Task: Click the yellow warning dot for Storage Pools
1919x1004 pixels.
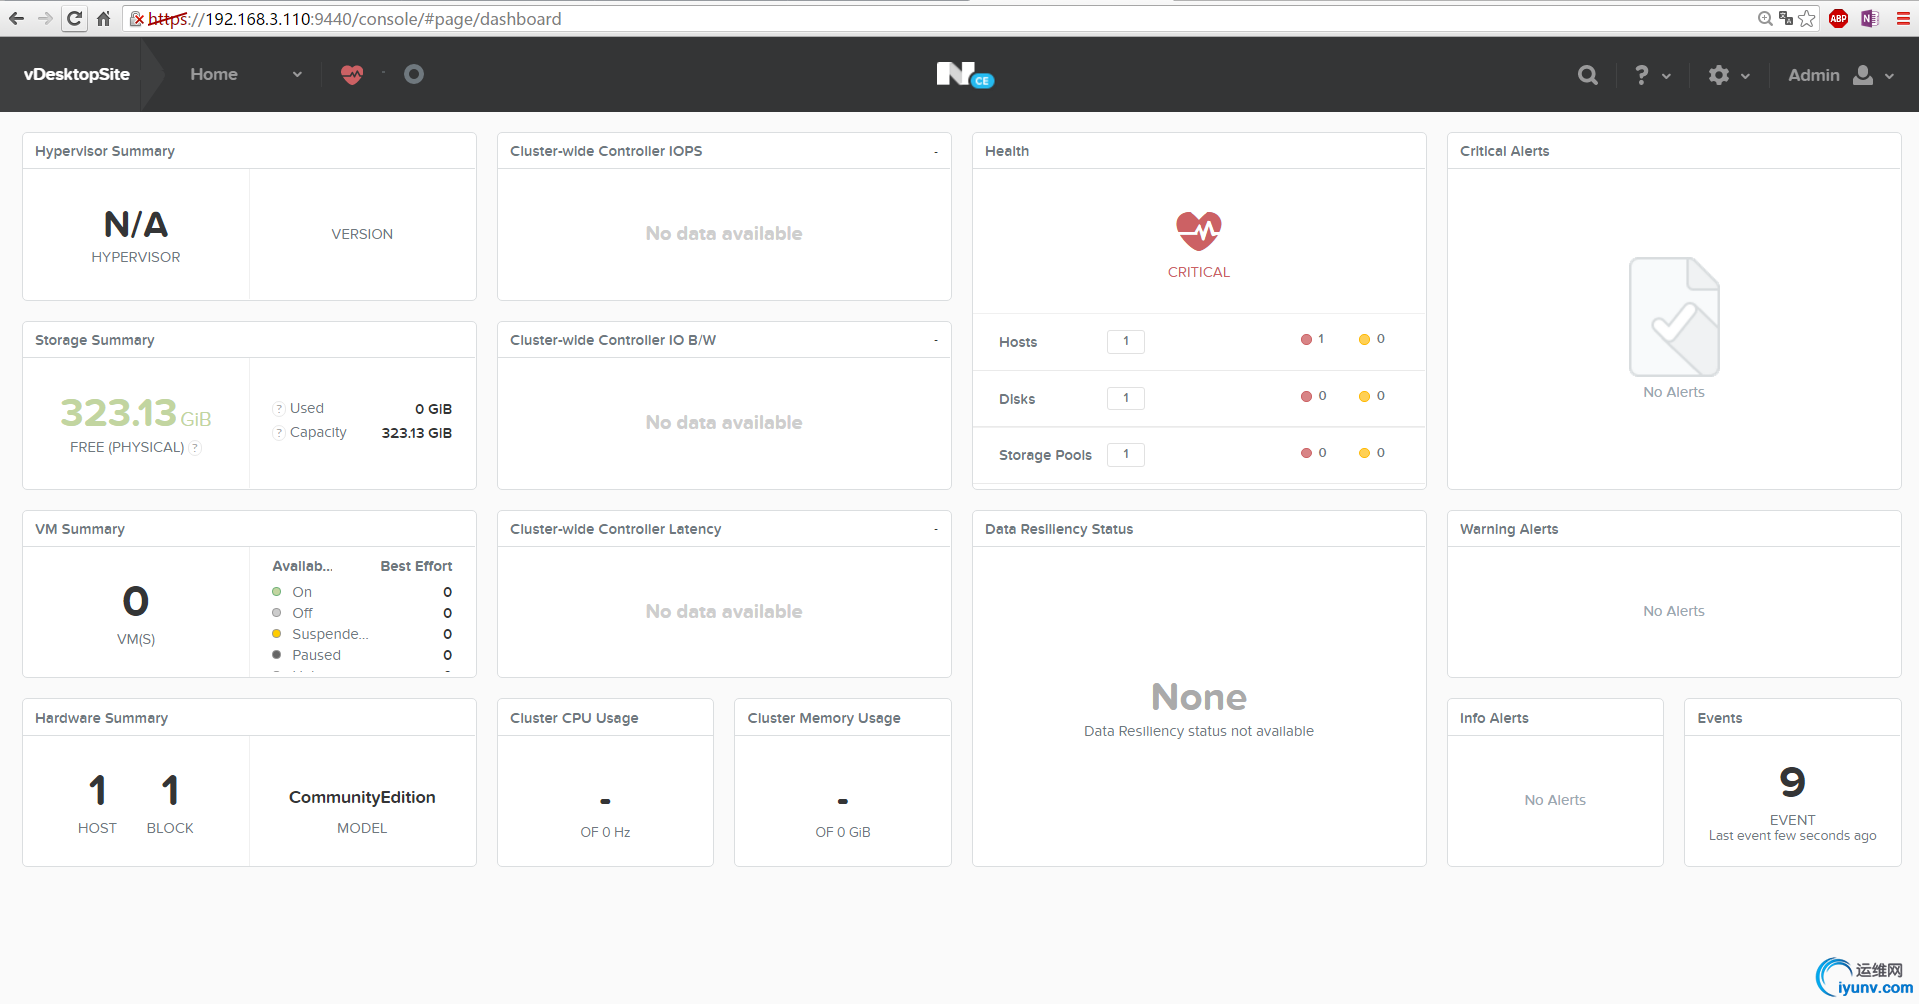Action: 1364,453
